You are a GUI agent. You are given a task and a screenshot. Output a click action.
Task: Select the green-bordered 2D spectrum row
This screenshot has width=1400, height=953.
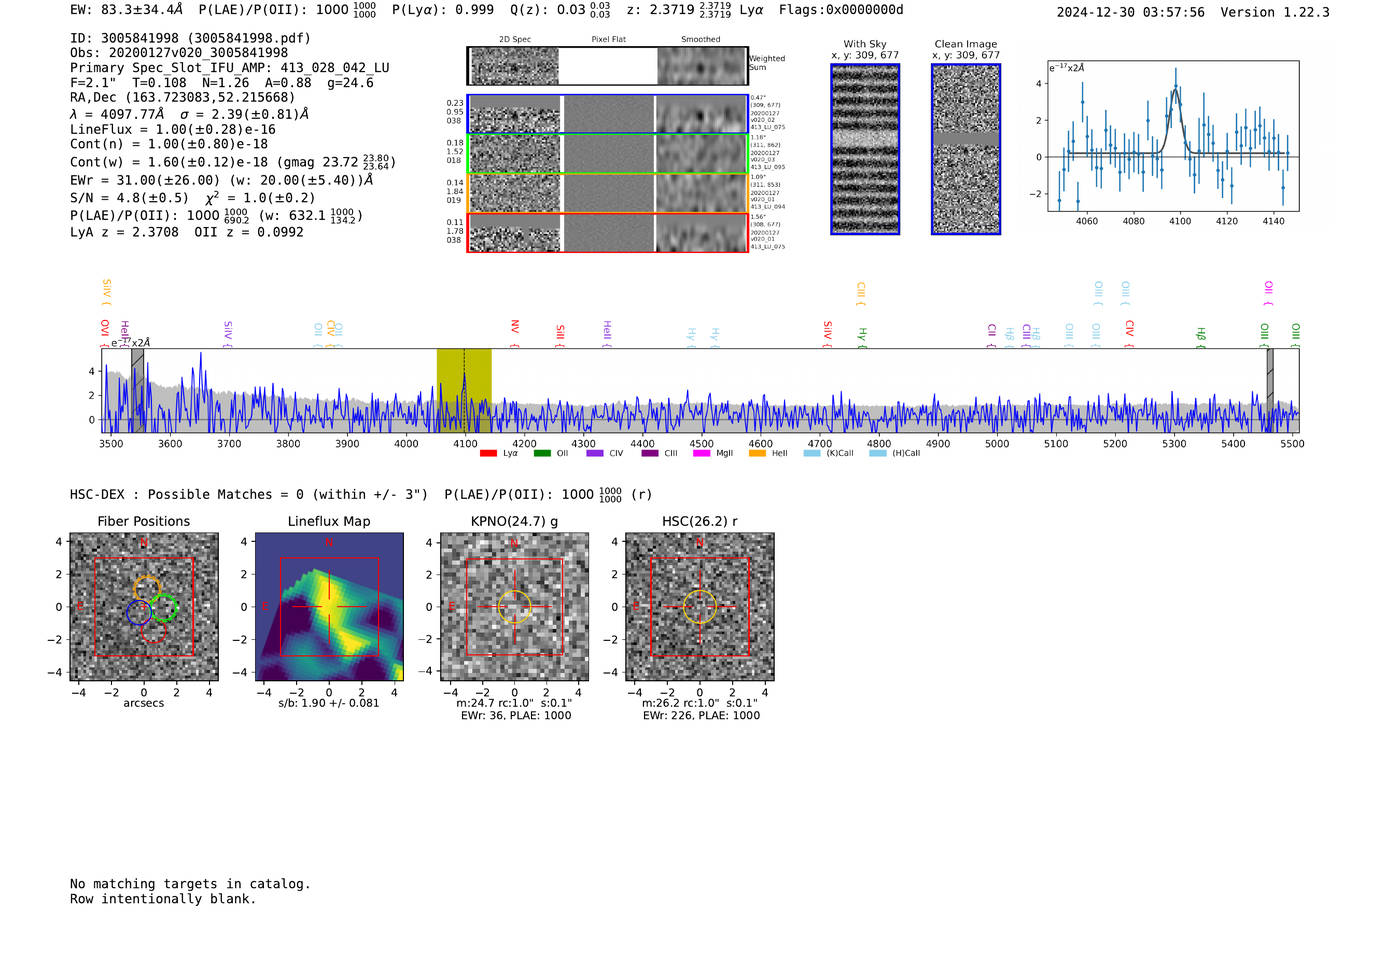[x=608, y=154]
